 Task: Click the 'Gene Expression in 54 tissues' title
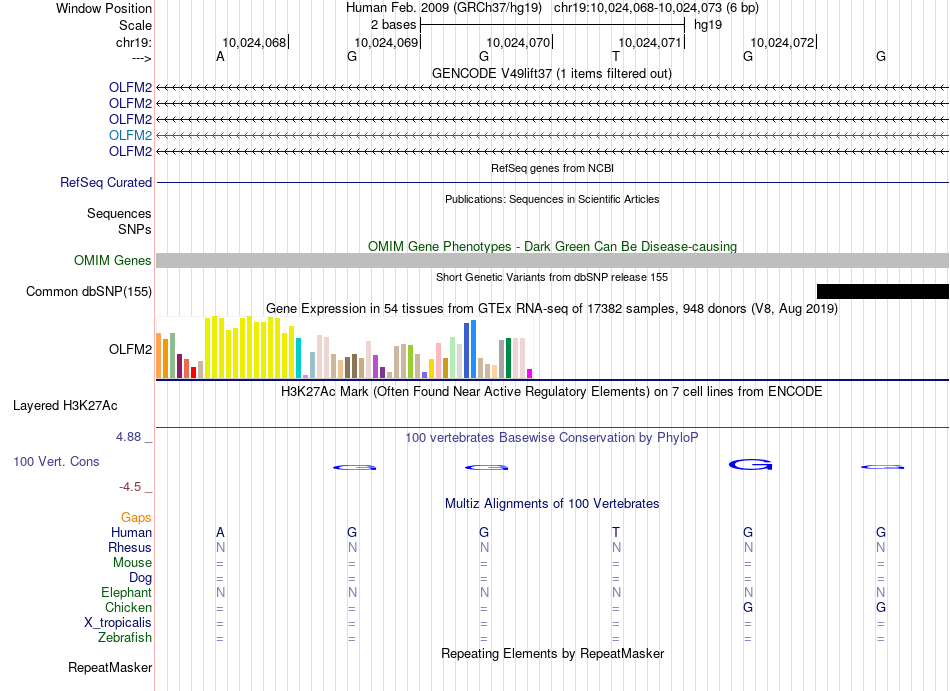point(552,308)
